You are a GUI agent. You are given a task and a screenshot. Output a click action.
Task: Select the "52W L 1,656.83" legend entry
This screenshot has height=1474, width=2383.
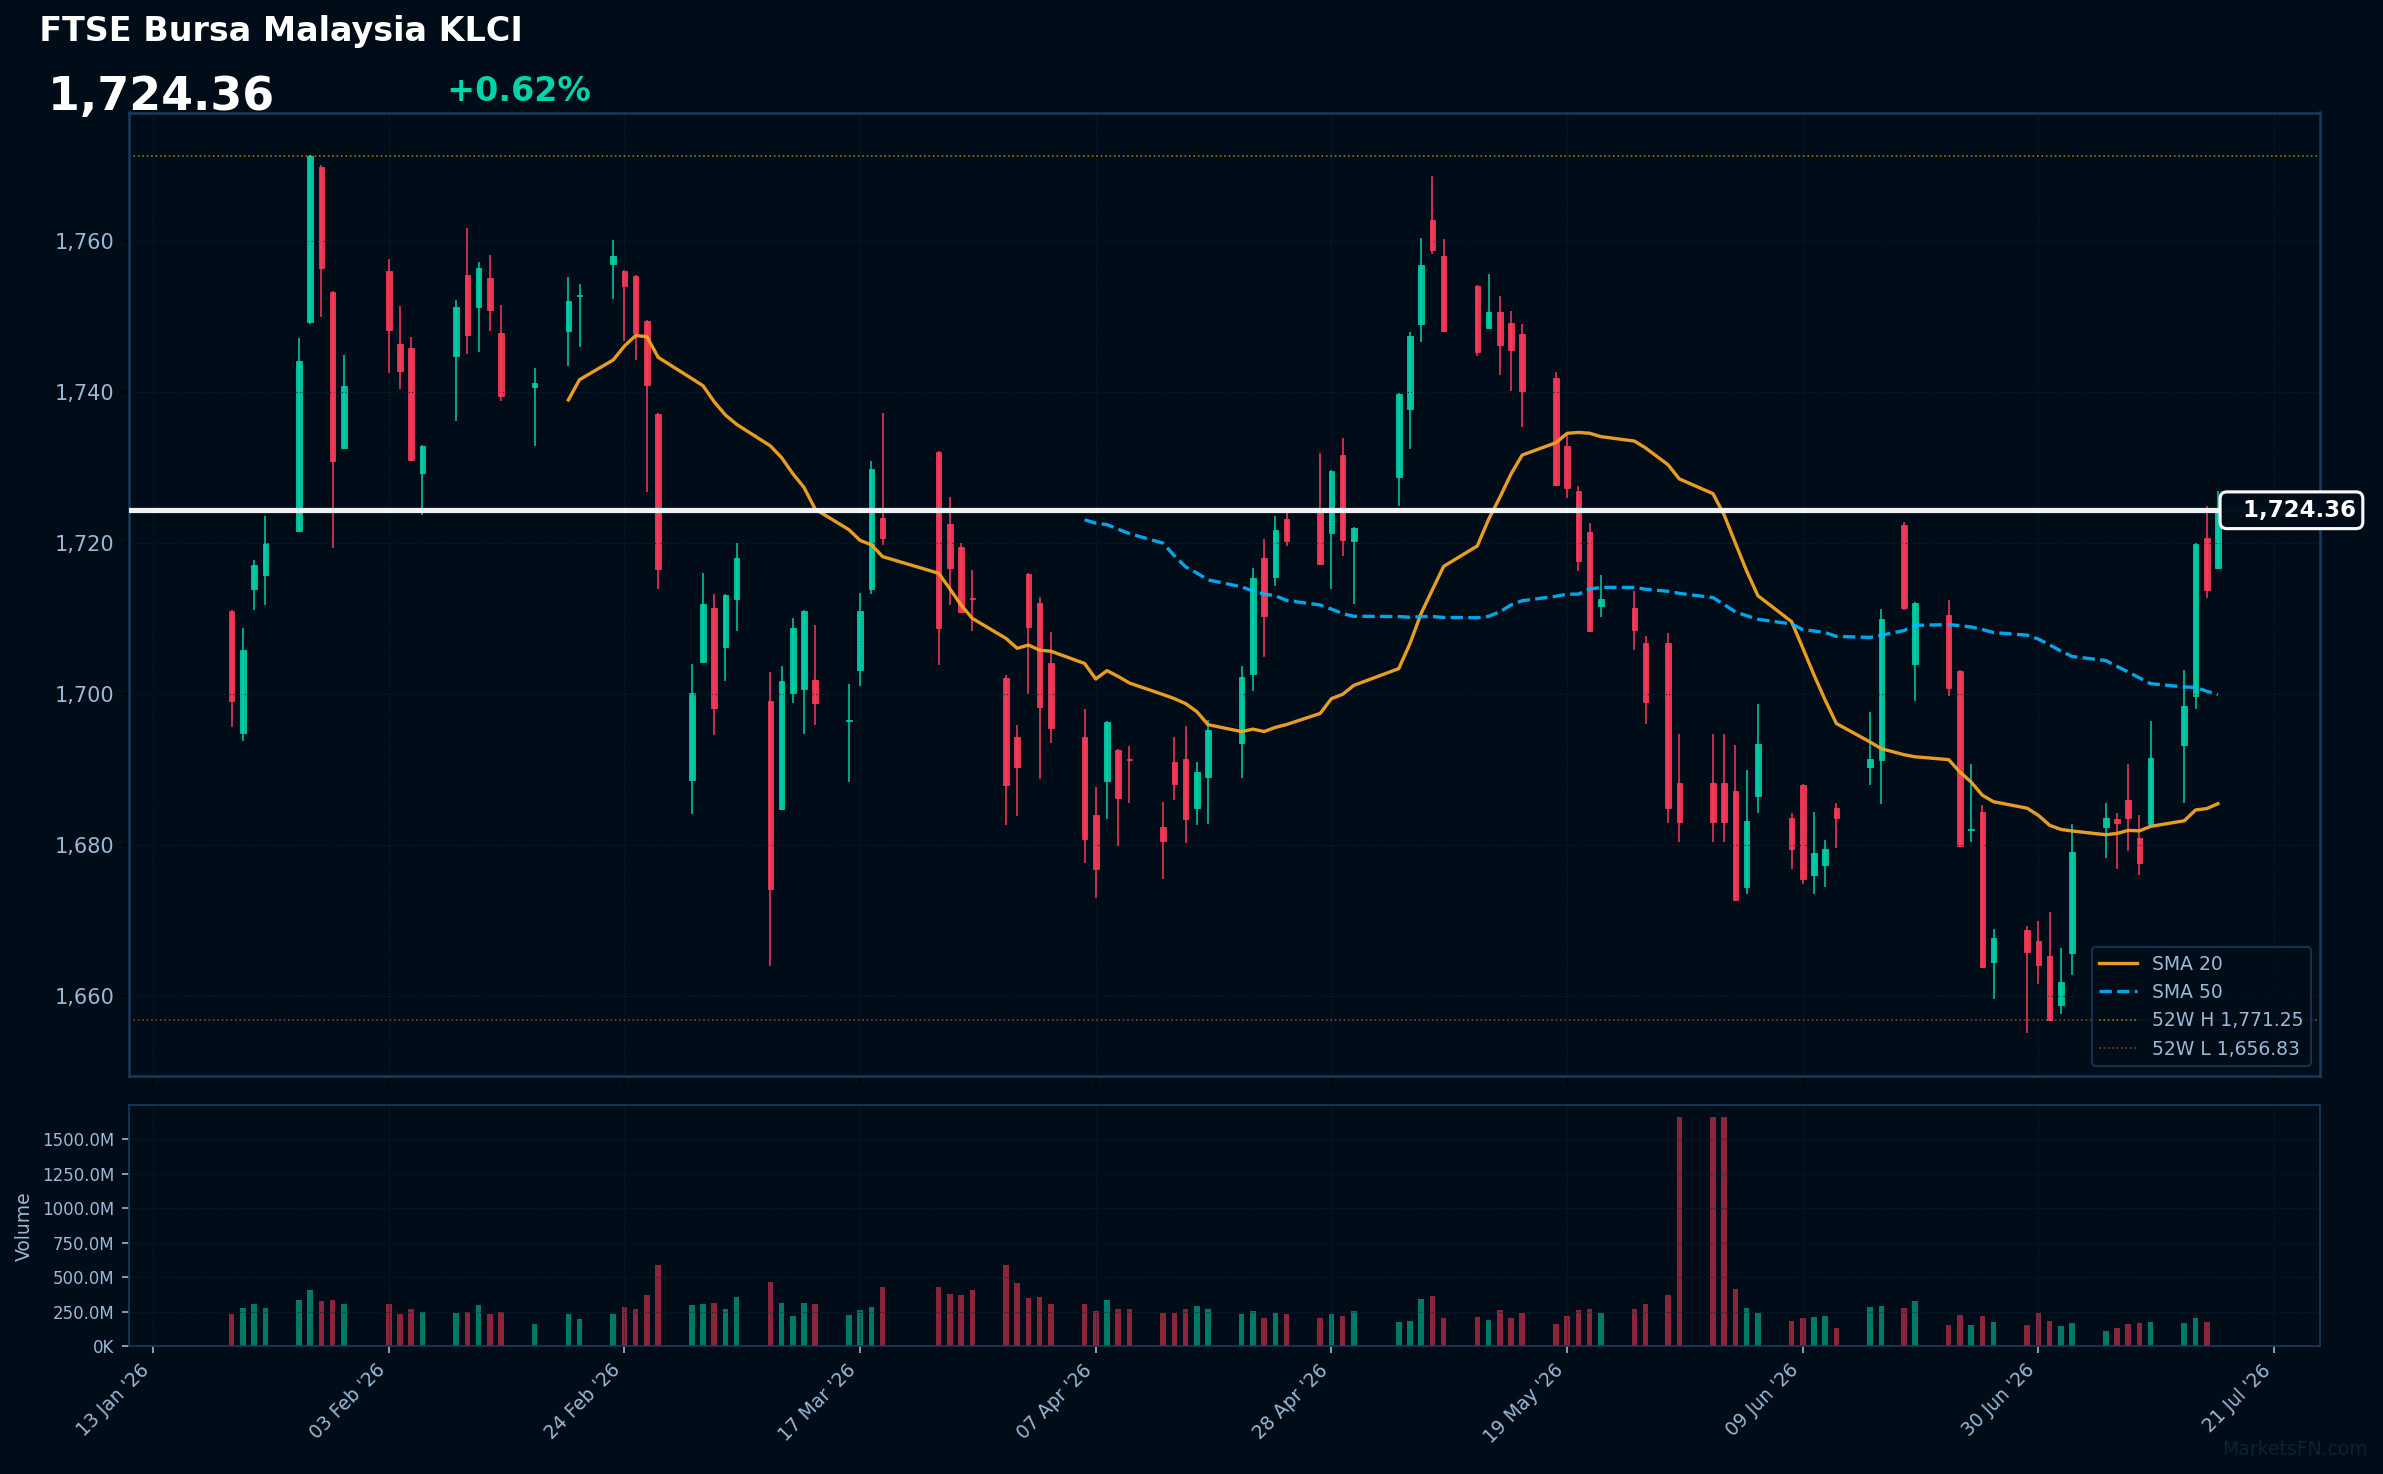click(x=2199, y=1049)
